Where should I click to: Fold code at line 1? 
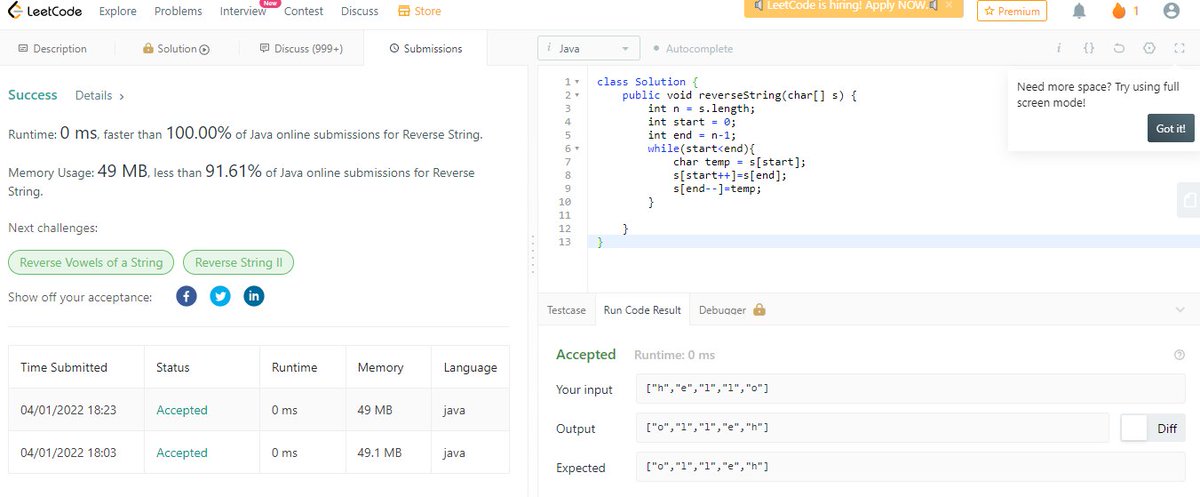point(577,82)
